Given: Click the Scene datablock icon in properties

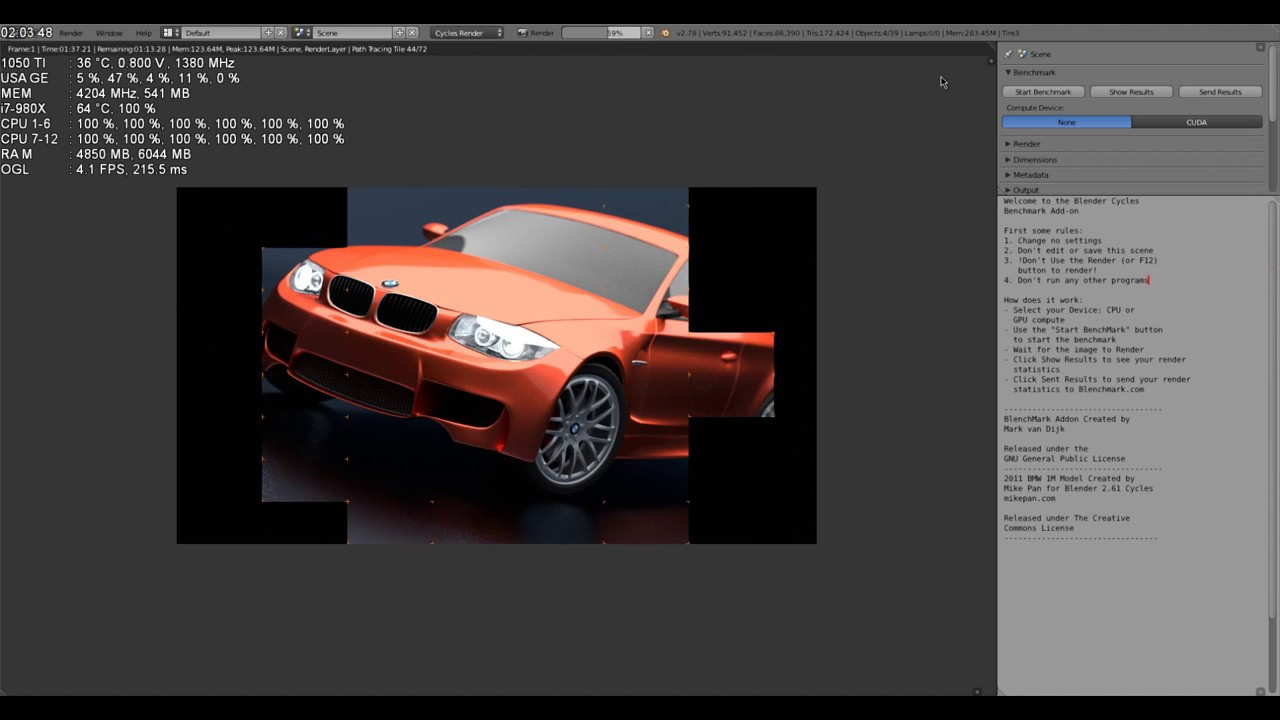Looking at the screenshot, I should [x=1022, y=54].
